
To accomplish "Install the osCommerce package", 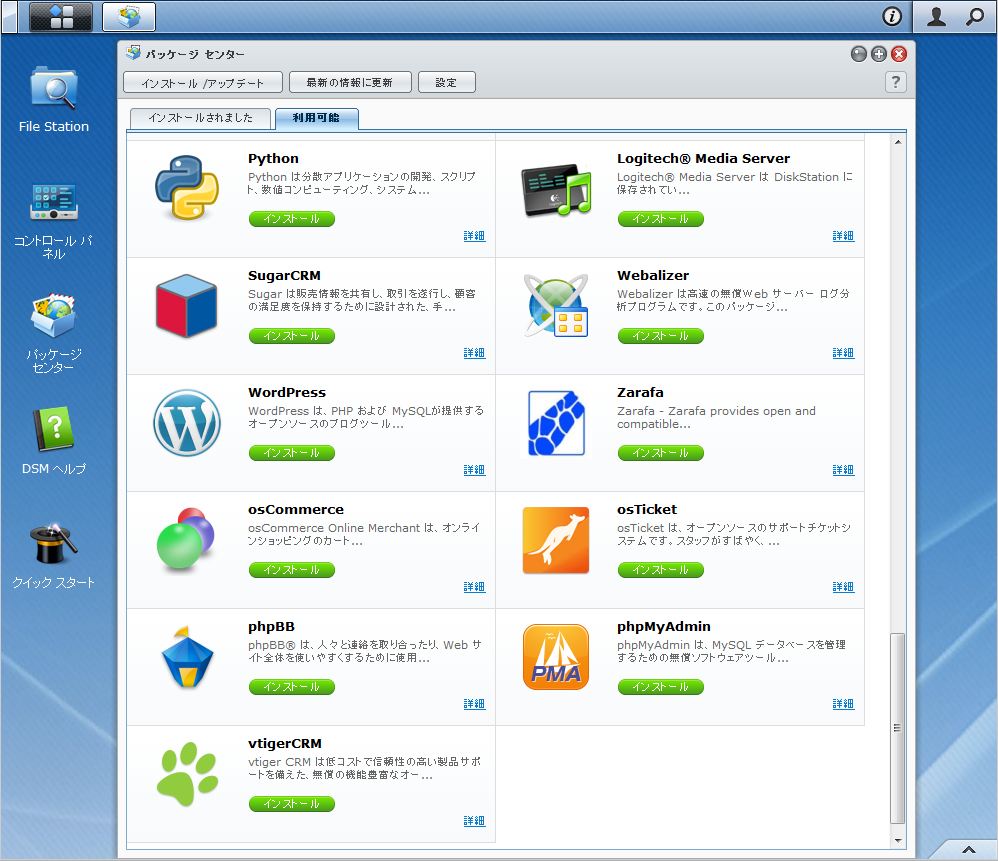I will pos(292,570).
